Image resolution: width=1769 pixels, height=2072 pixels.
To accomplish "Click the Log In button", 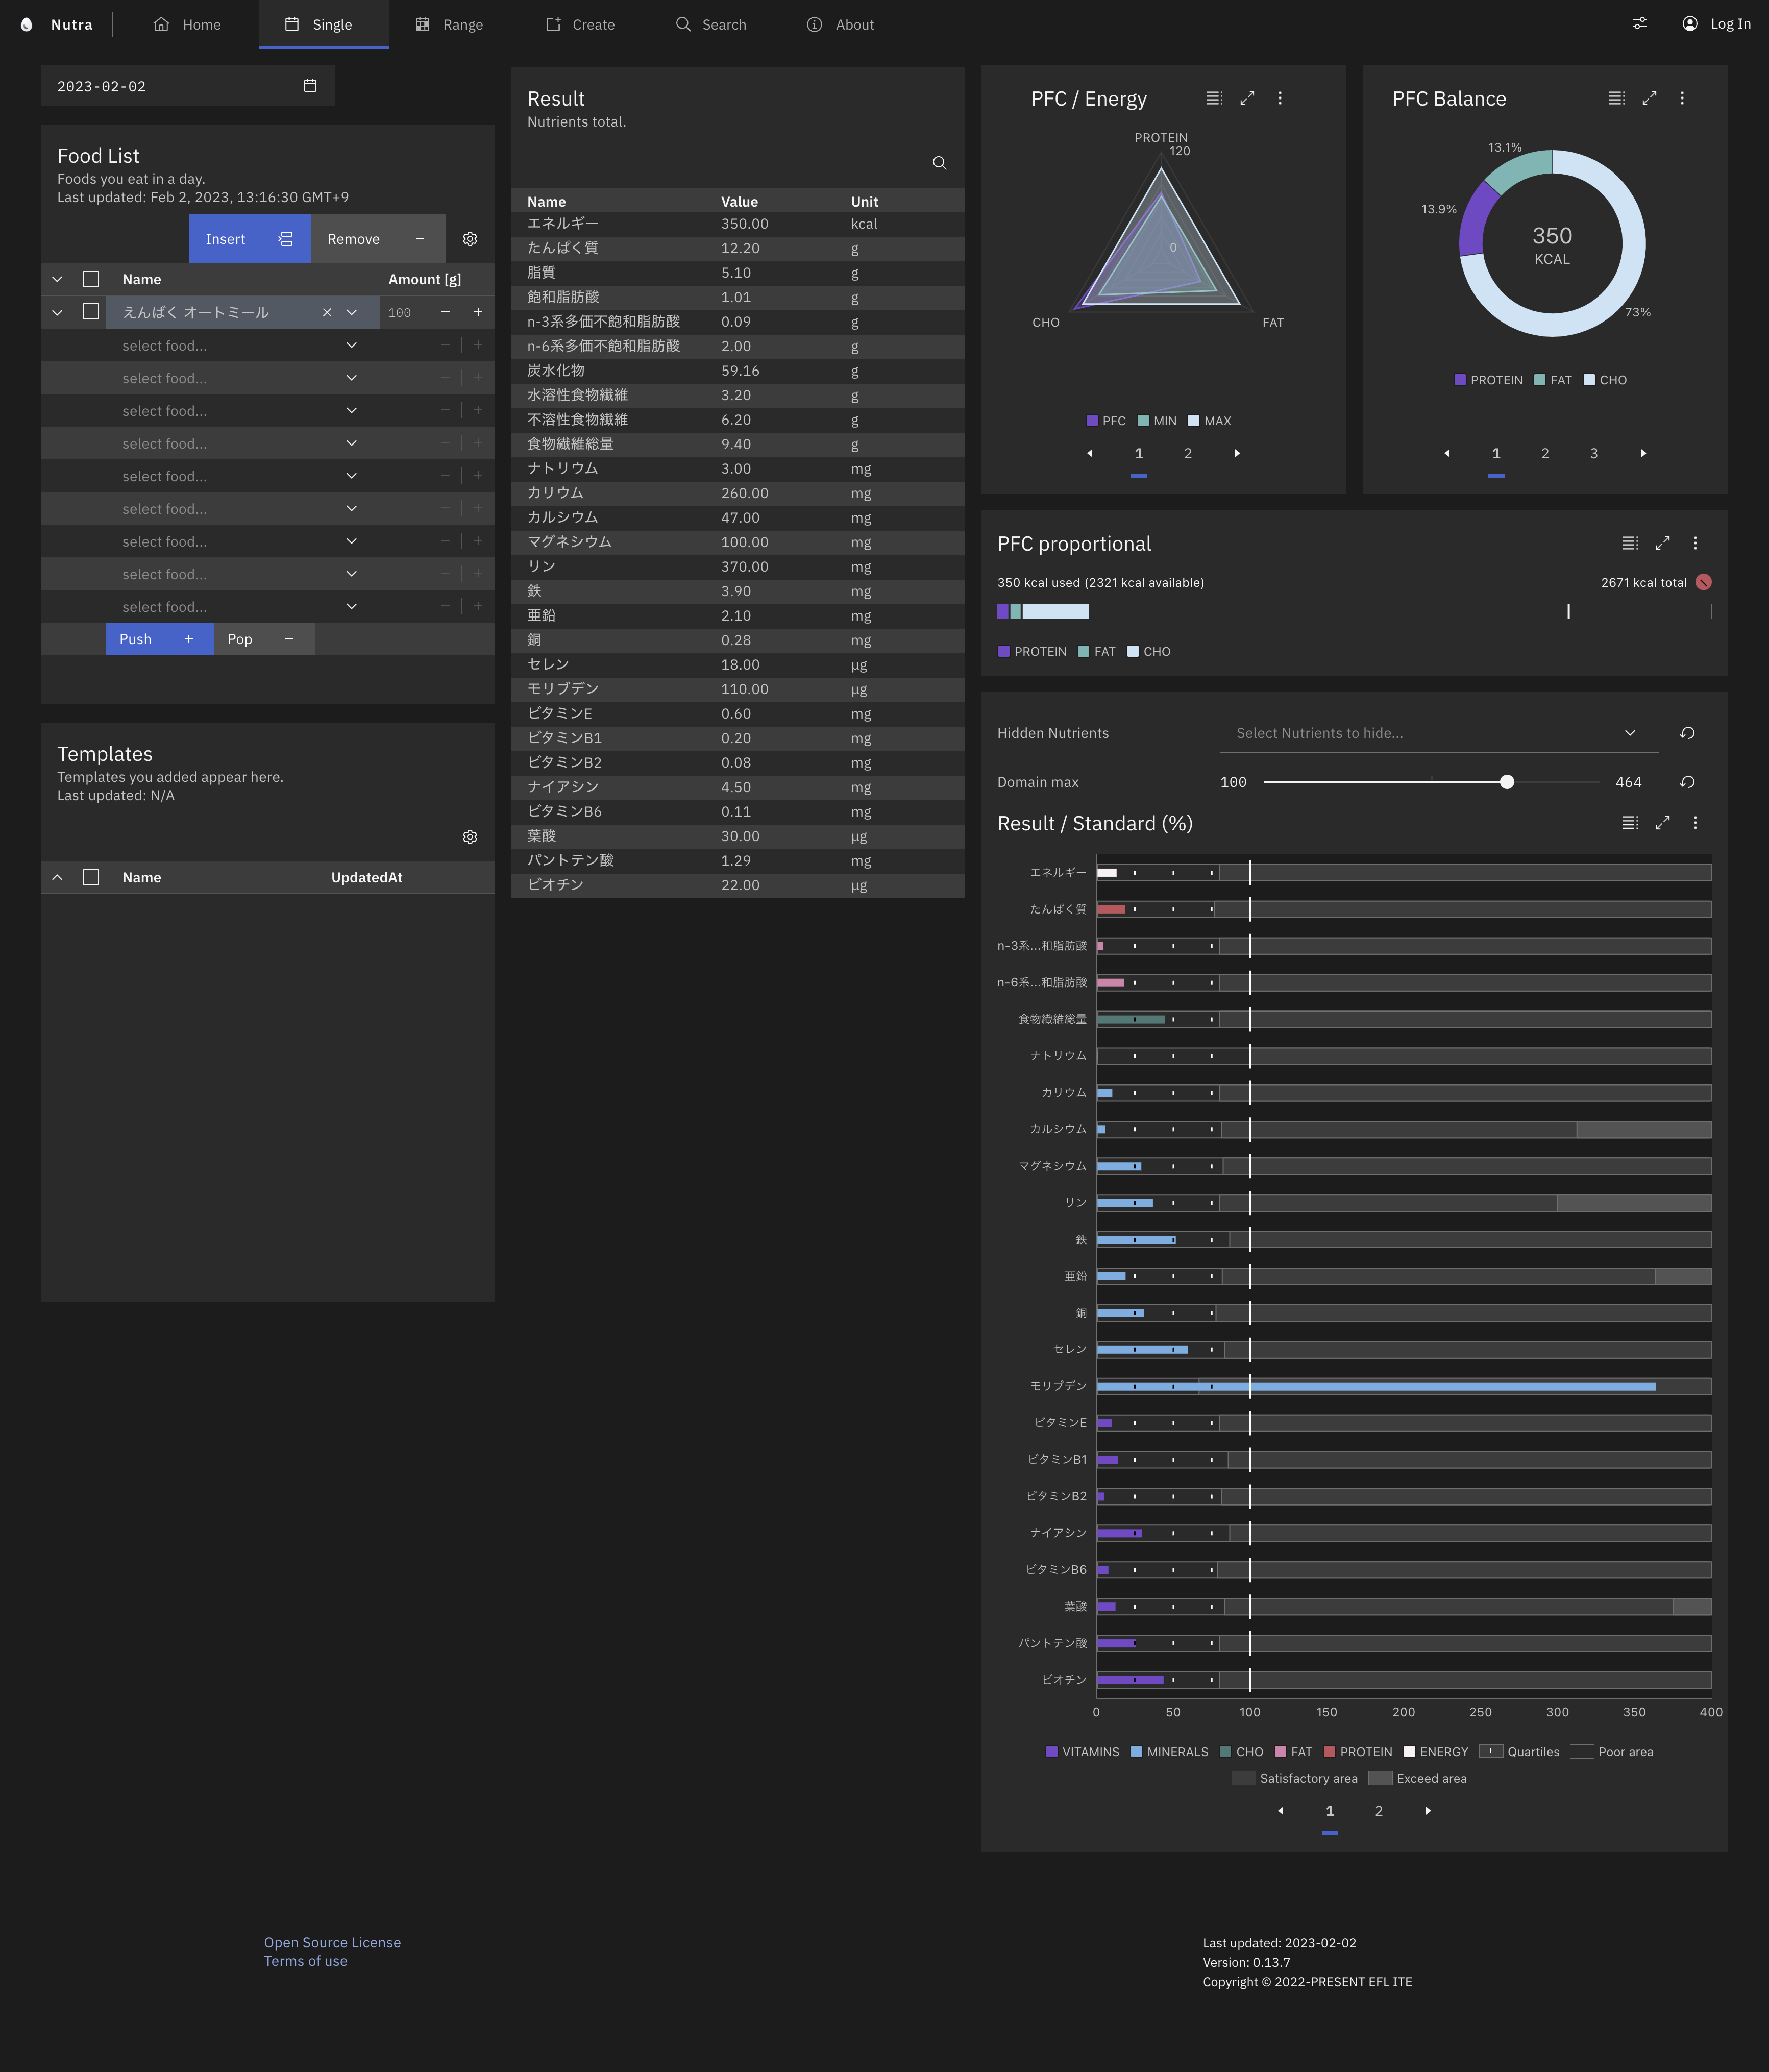I will pos(1716,24).
